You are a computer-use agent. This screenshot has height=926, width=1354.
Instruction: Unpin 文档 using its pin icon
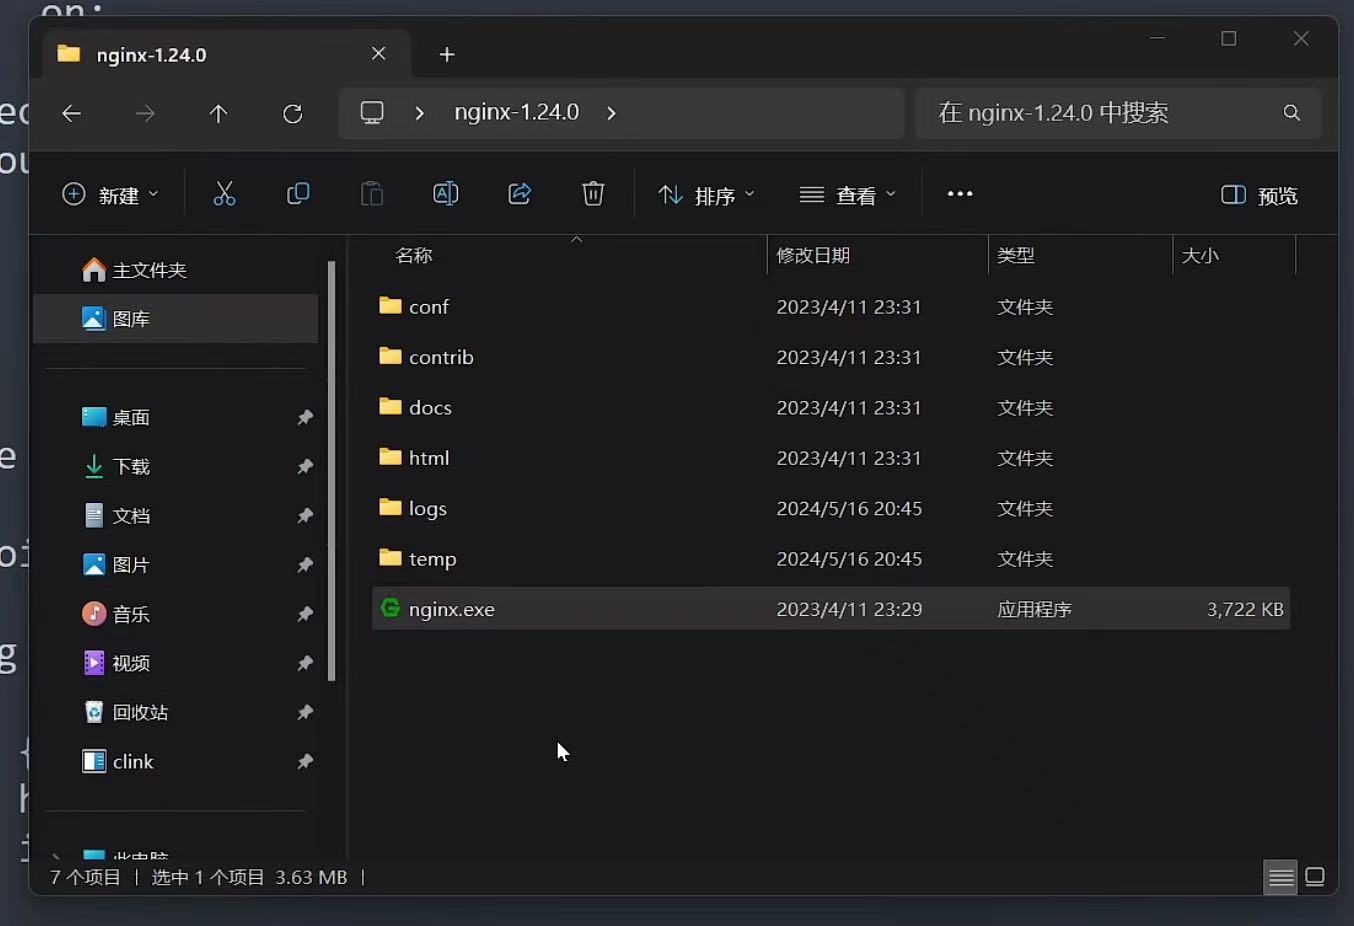click(305, 516)
